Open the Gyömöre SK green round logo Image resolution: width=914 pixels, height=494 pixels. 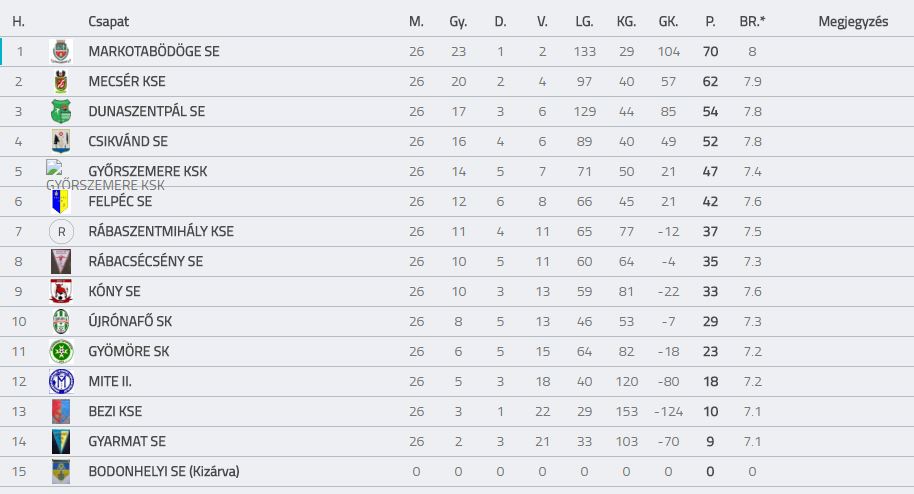(x=61, y=351)
